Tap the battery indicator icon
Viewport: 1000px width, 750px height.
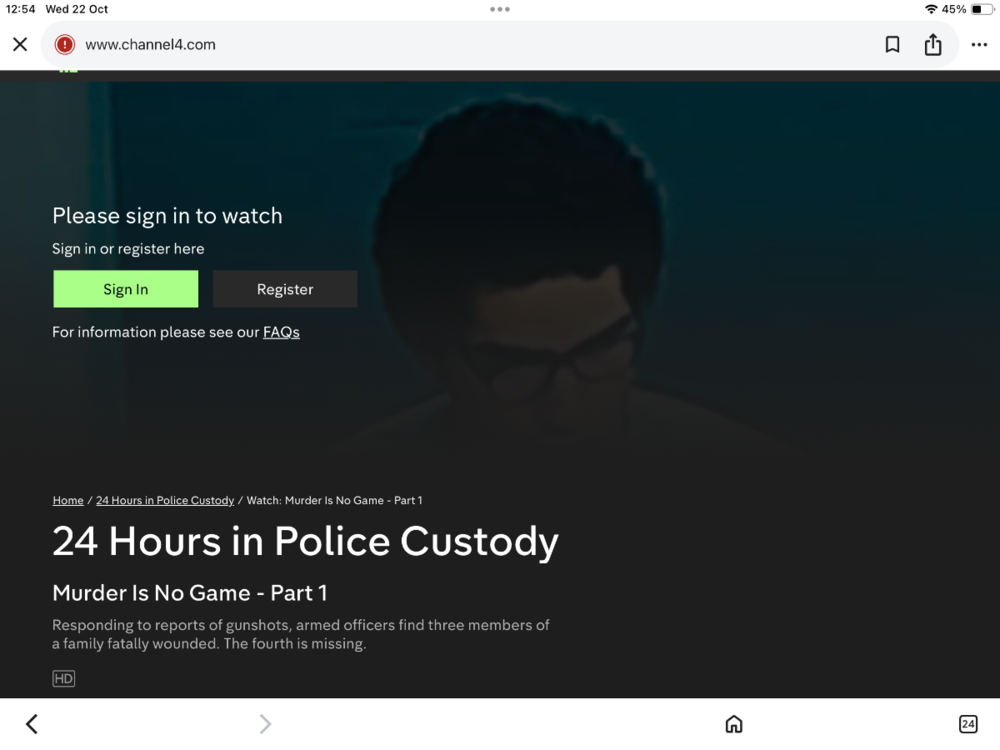point(982,9)
